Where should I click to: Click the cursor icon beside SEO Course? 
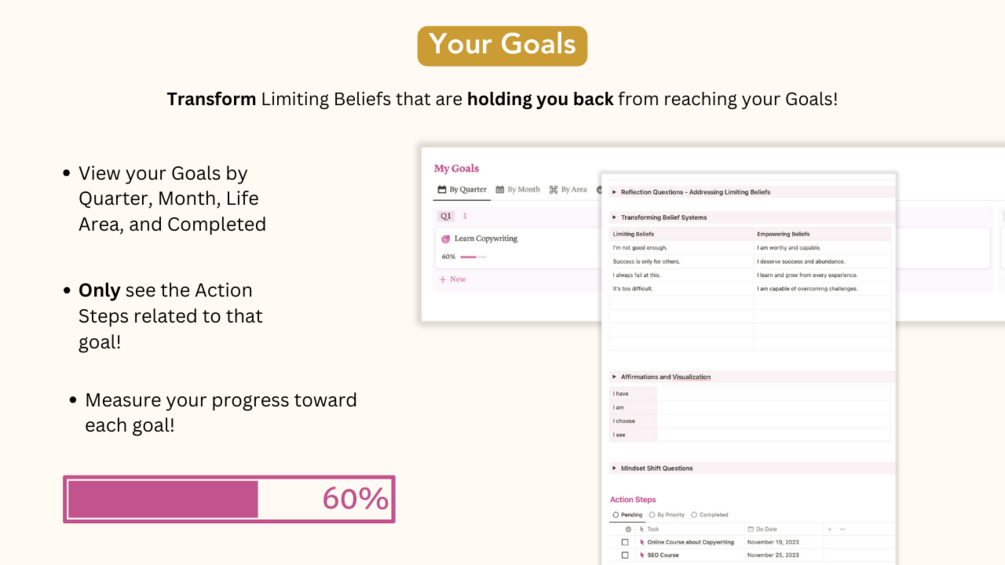[642, 555]
